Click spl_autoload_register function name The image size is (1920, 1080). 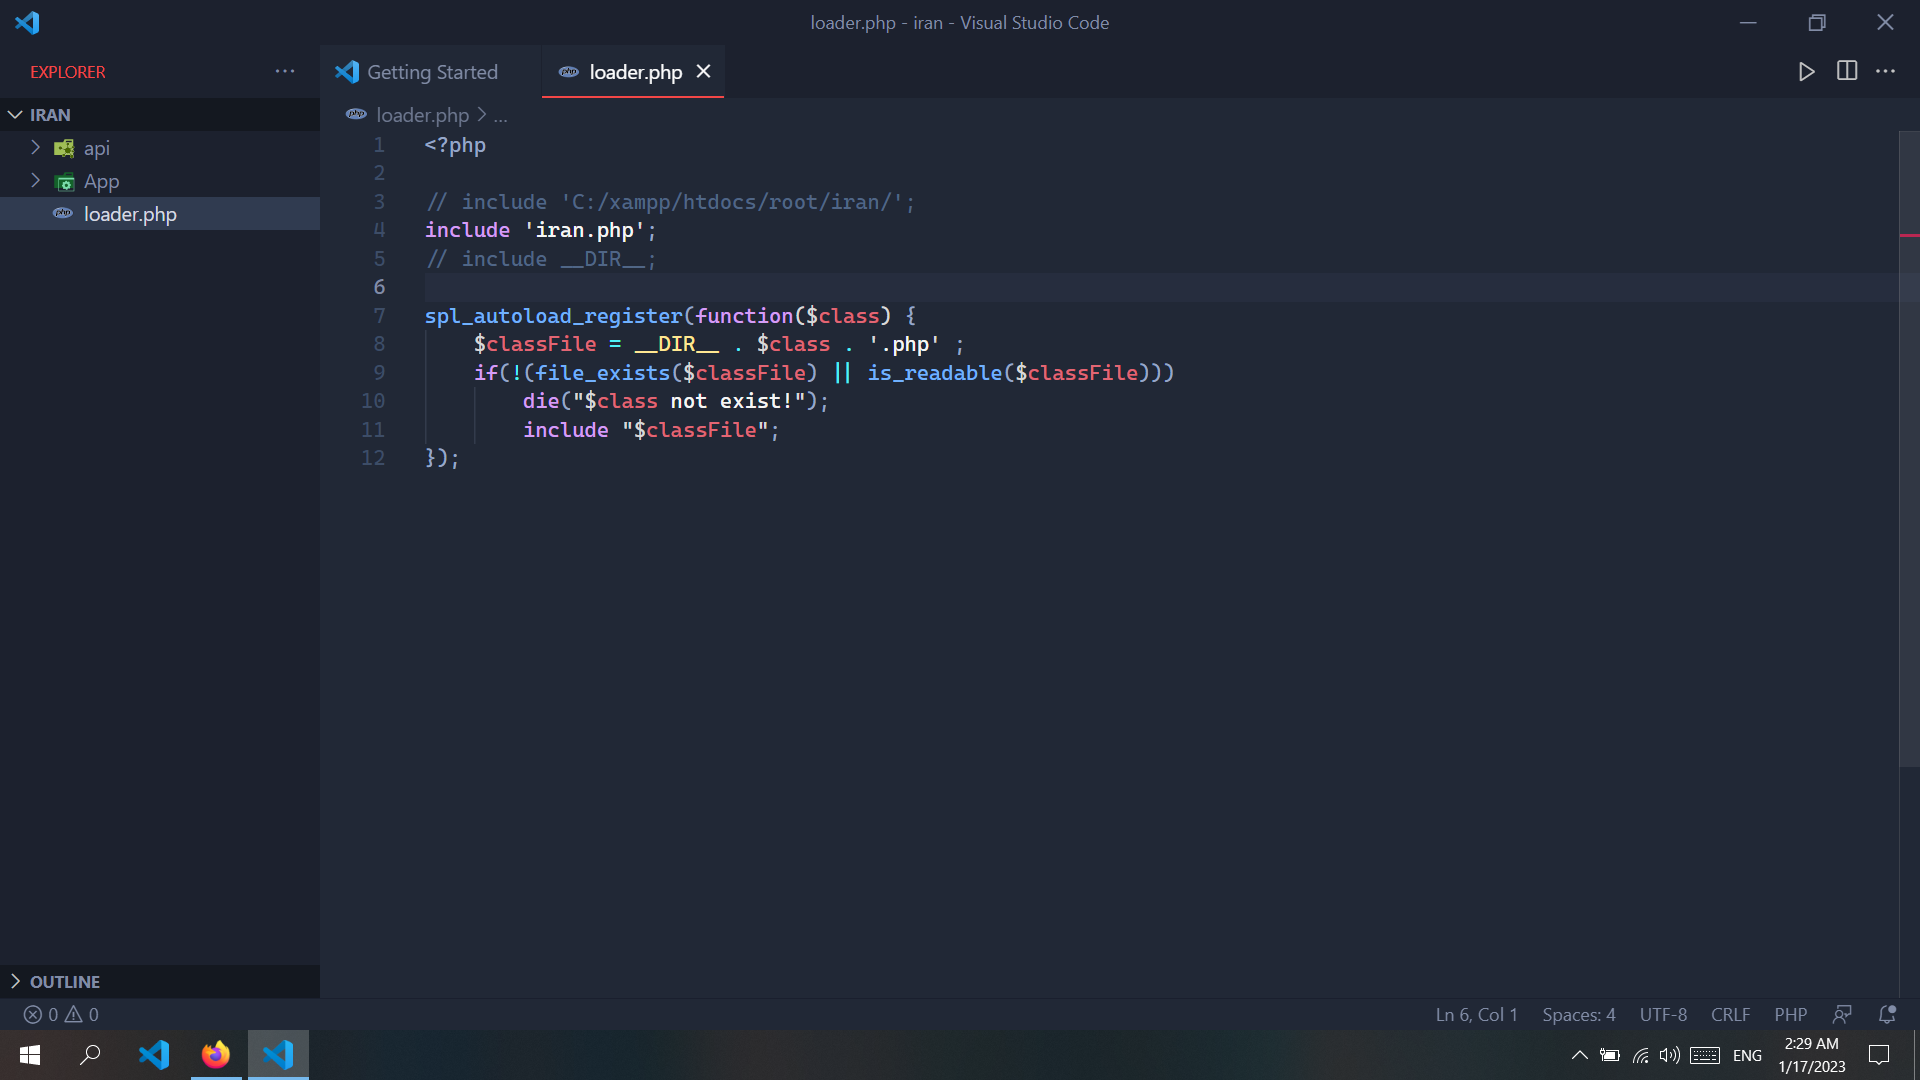tap(553, 316)
